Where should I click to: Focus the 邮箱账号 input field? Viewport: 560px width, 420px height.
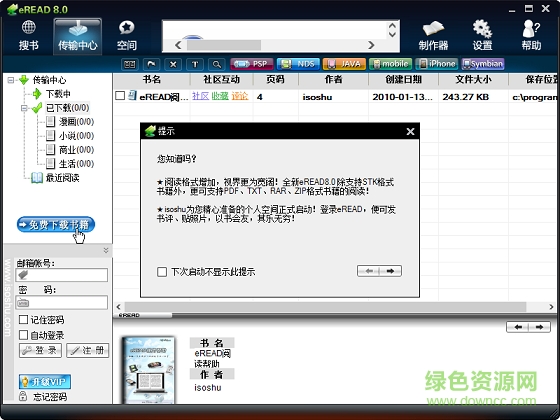click(x=61, y=275)
